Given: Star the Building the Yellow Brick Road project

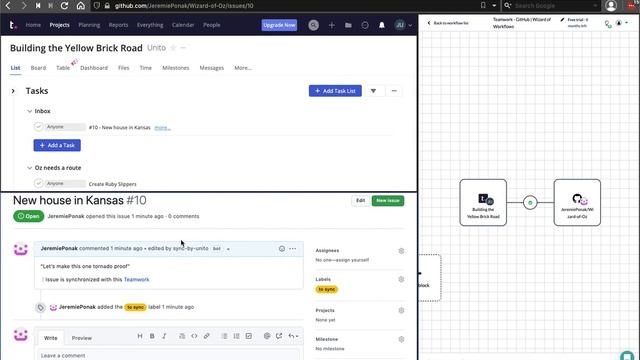Looking at the screenshot, I should pyautogui.click(x=173, y=48).
